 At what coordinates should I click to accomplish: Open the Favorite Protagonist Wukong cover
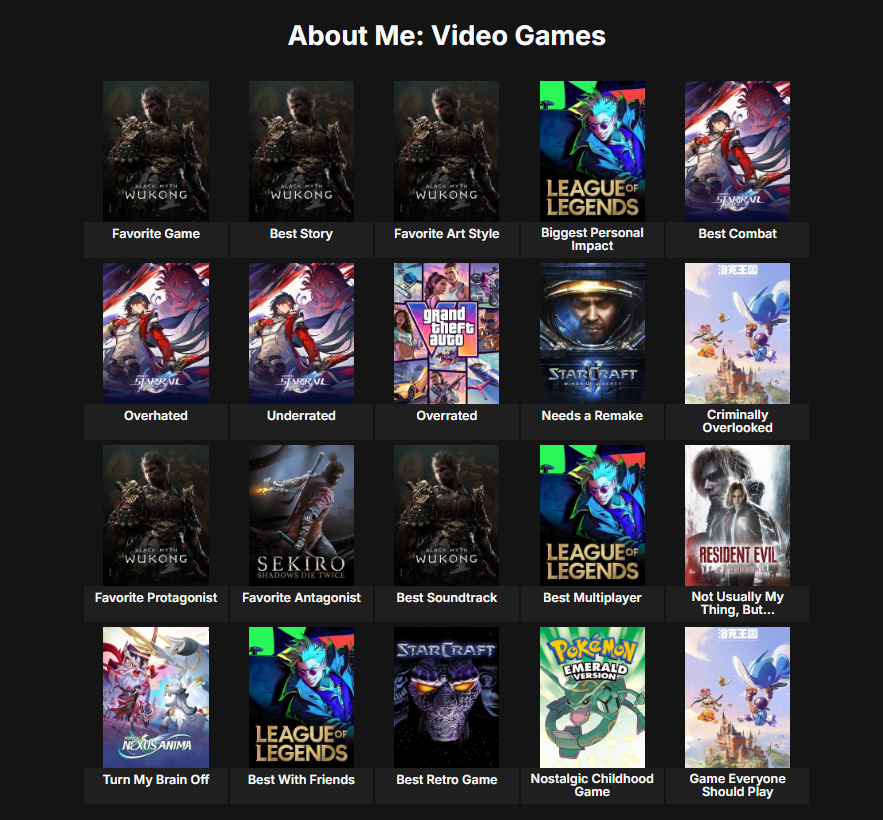pos(156,515)
